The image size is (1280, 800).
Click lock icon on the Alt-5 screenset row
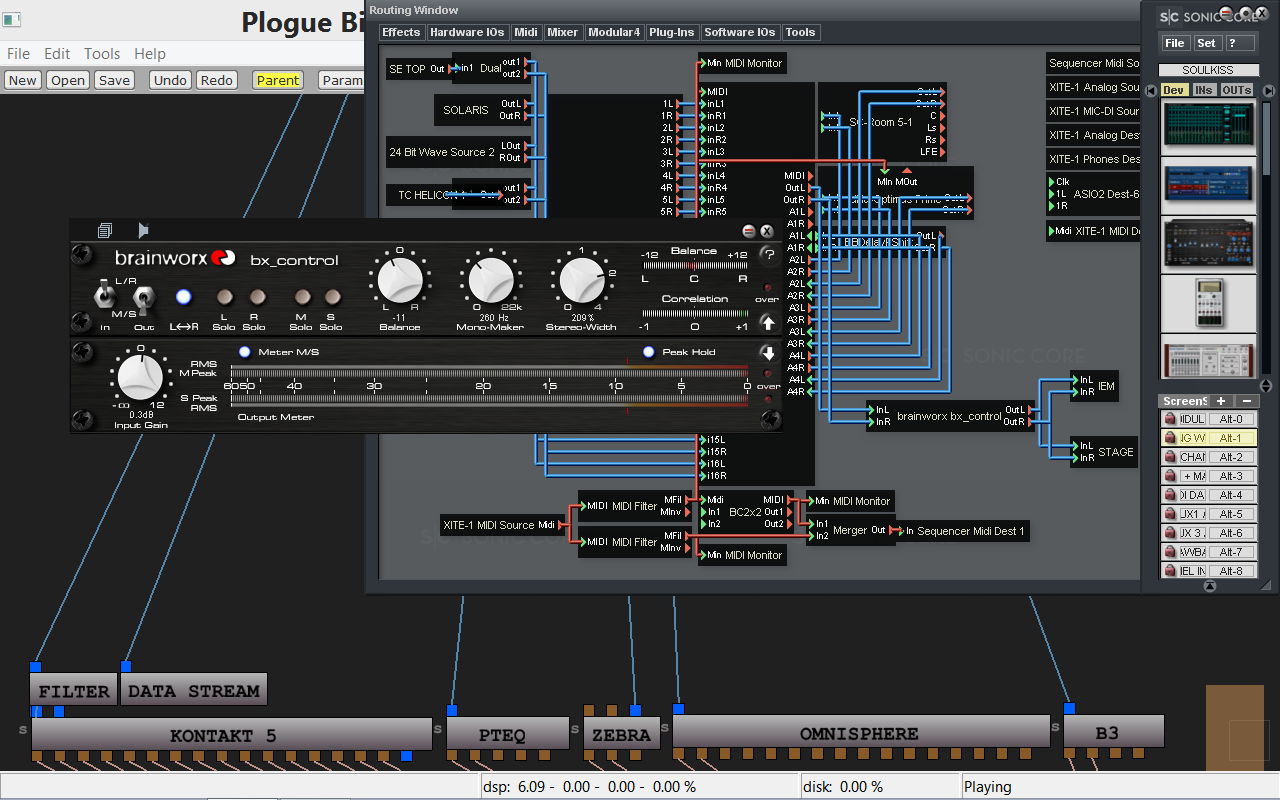click(1169, 514)
